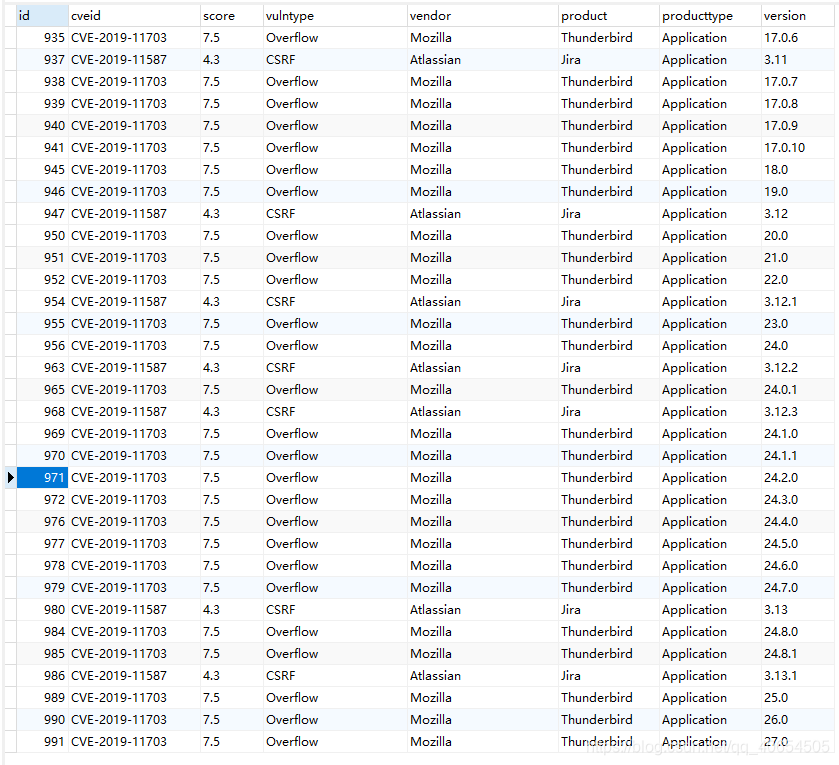Select the highlighted id cell 971

pos(42,477)
